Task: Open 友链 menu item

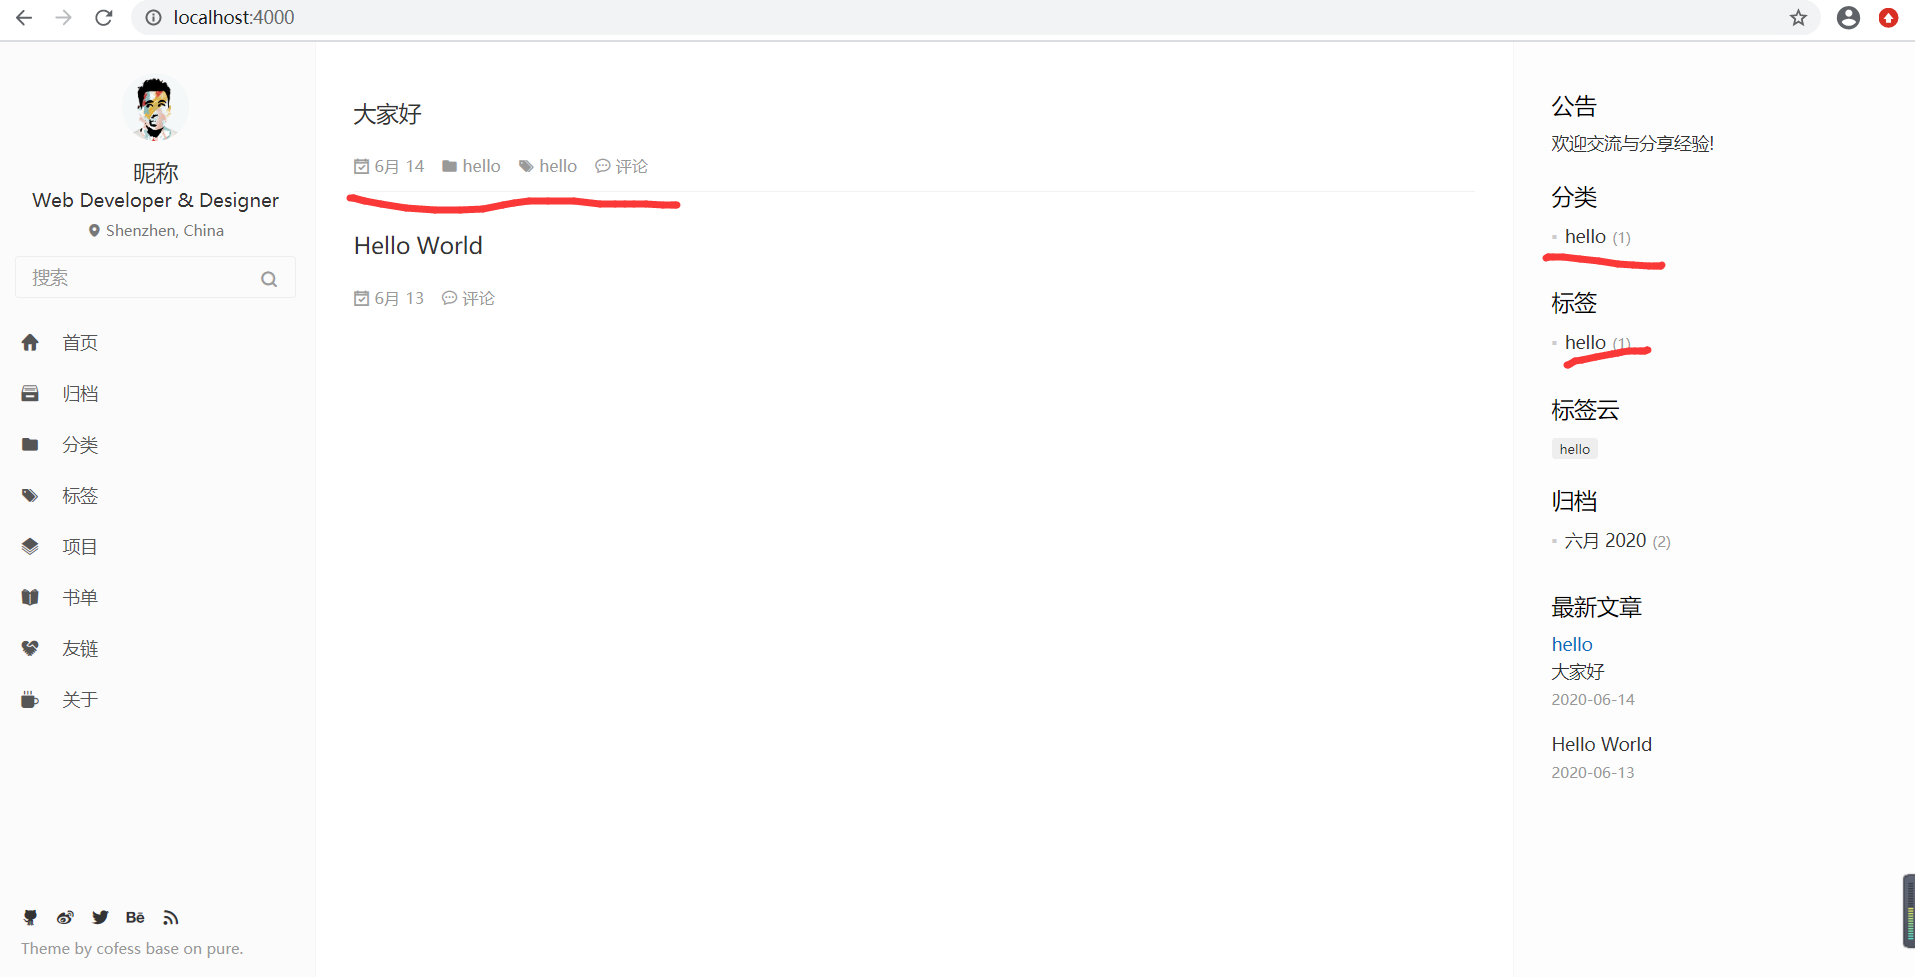Action: [x=80, y=649]
